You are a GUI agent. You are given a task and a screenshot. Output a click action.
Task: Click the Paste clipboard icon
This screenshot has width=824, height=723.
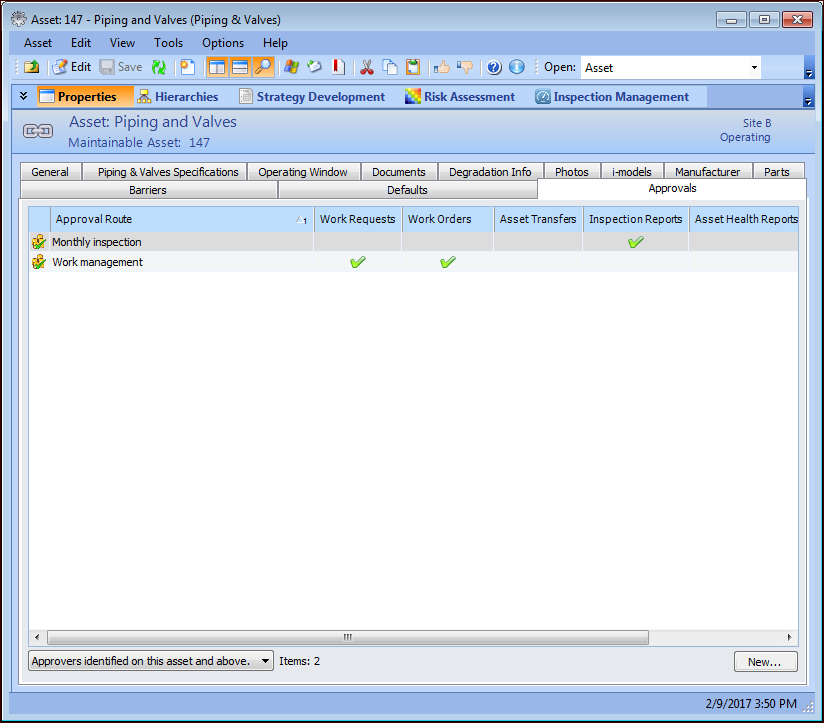coord(413,67)
